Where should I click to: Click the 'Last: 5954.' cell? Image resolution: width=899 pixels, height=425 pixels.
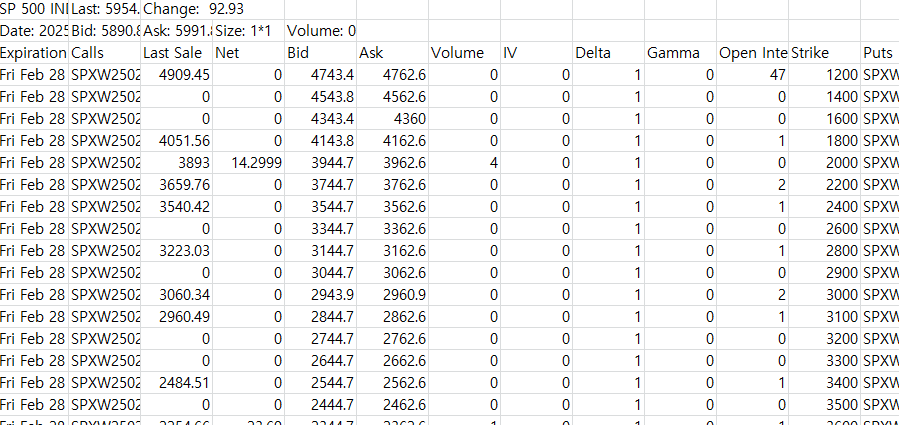(x=104, y=9)
